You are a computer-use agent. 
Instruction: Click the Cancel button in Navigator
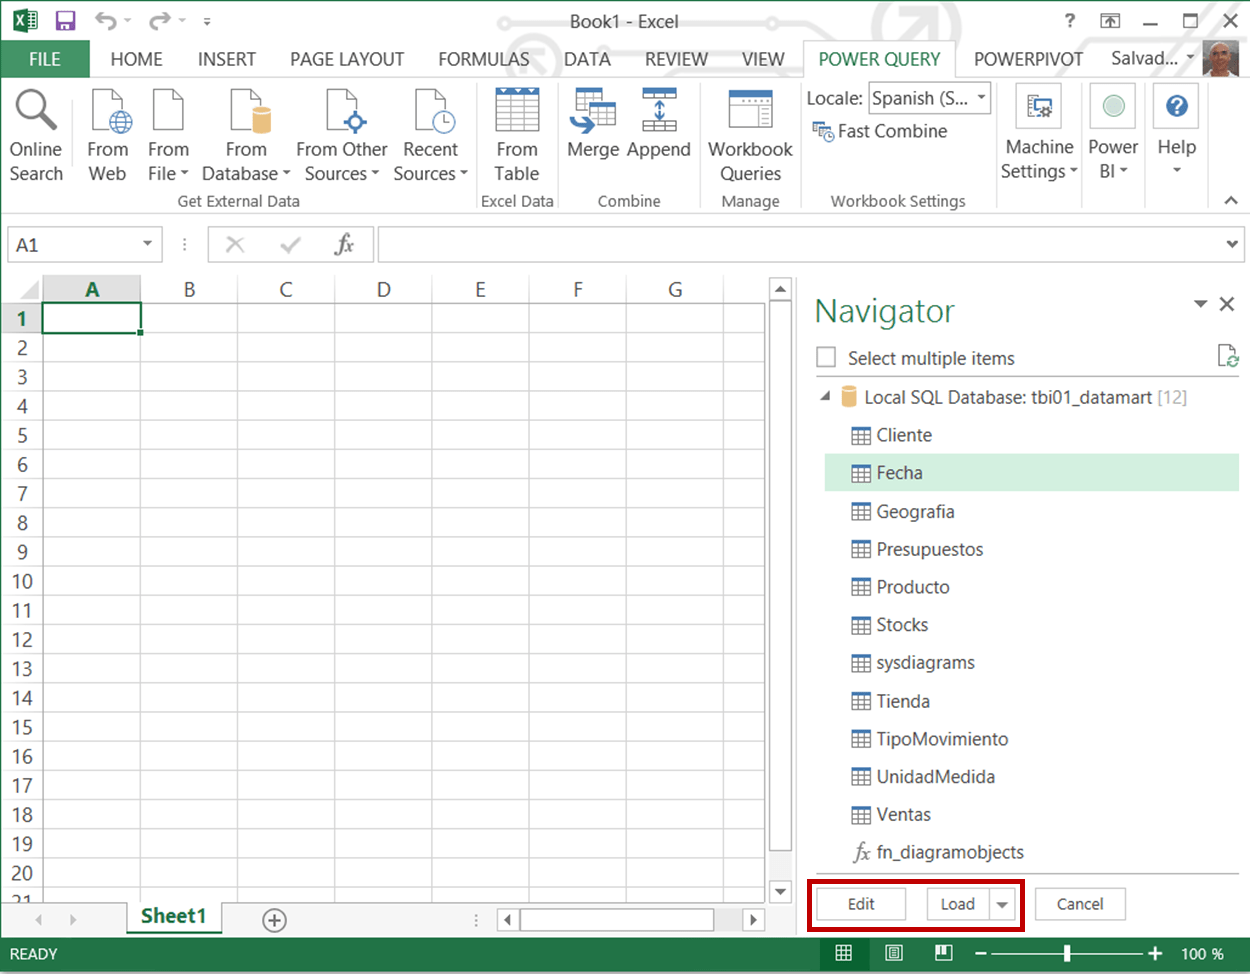coord(1080,904)
